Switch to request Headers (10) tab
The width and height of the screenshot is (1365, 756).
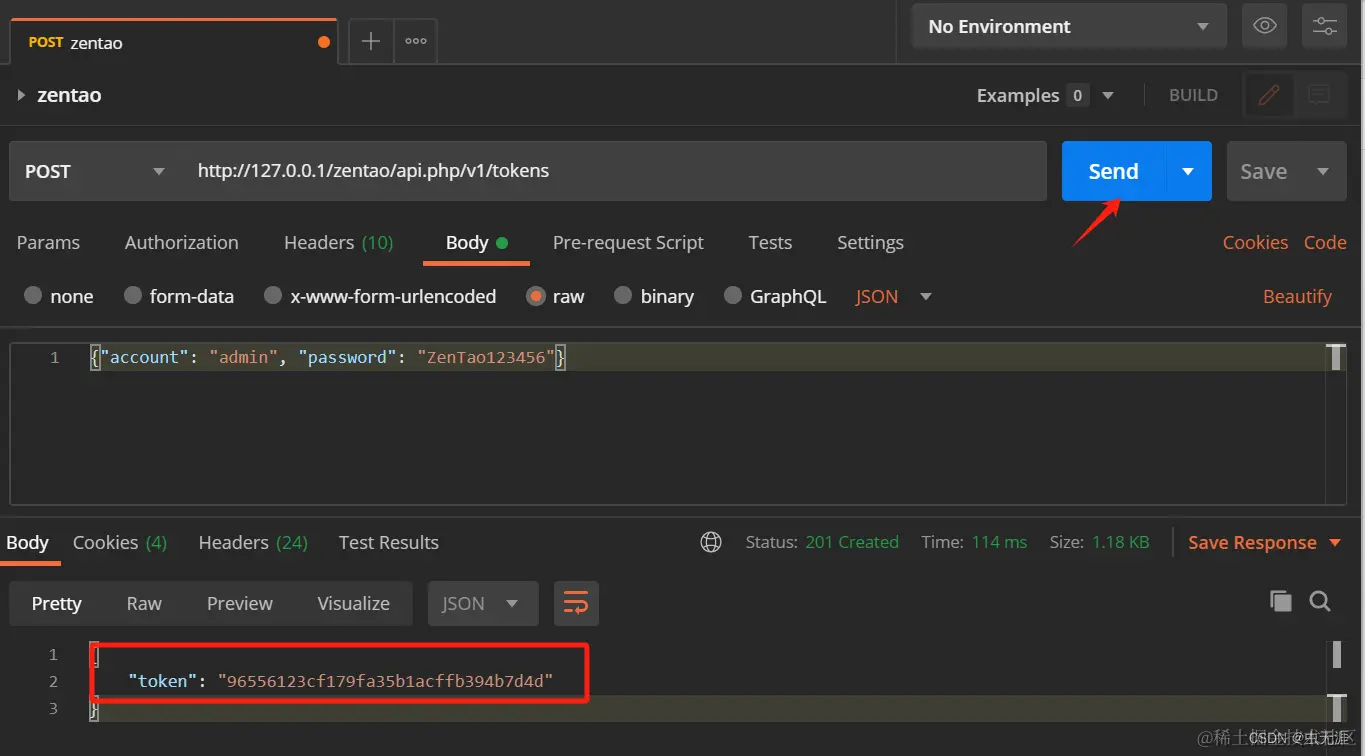click(338, 242)
